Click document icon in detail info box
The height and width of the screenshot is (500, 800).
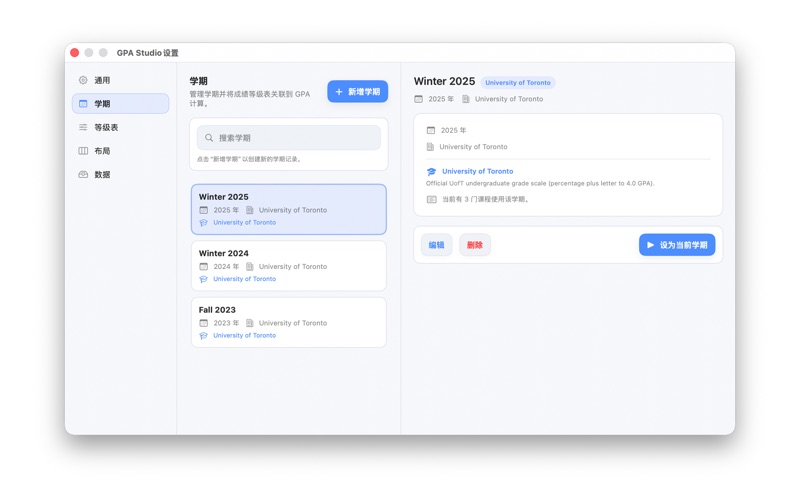(x=430, y=147)
